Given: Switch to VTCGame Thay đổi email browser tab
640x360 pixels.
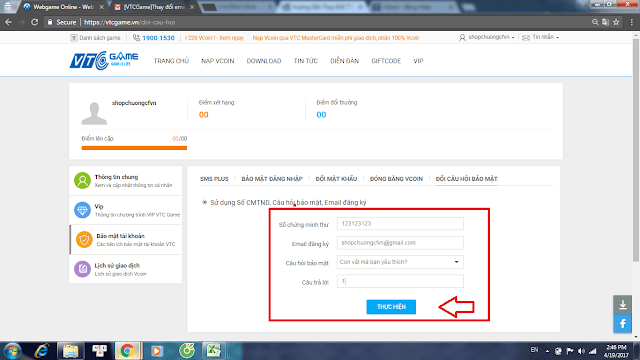Looking at the screenshot, I should coord(153,7).
